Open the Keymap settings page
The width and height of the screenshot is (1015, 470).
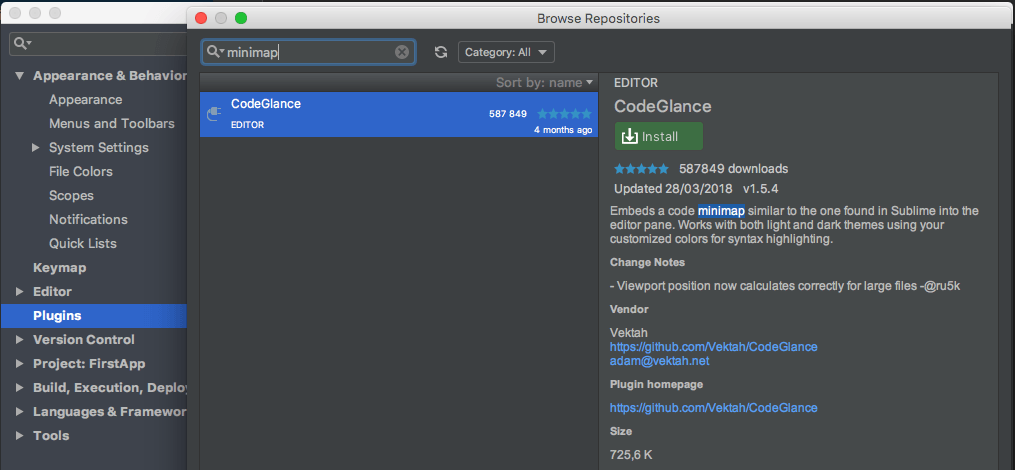pyautogui.click(x=59, y=268)
